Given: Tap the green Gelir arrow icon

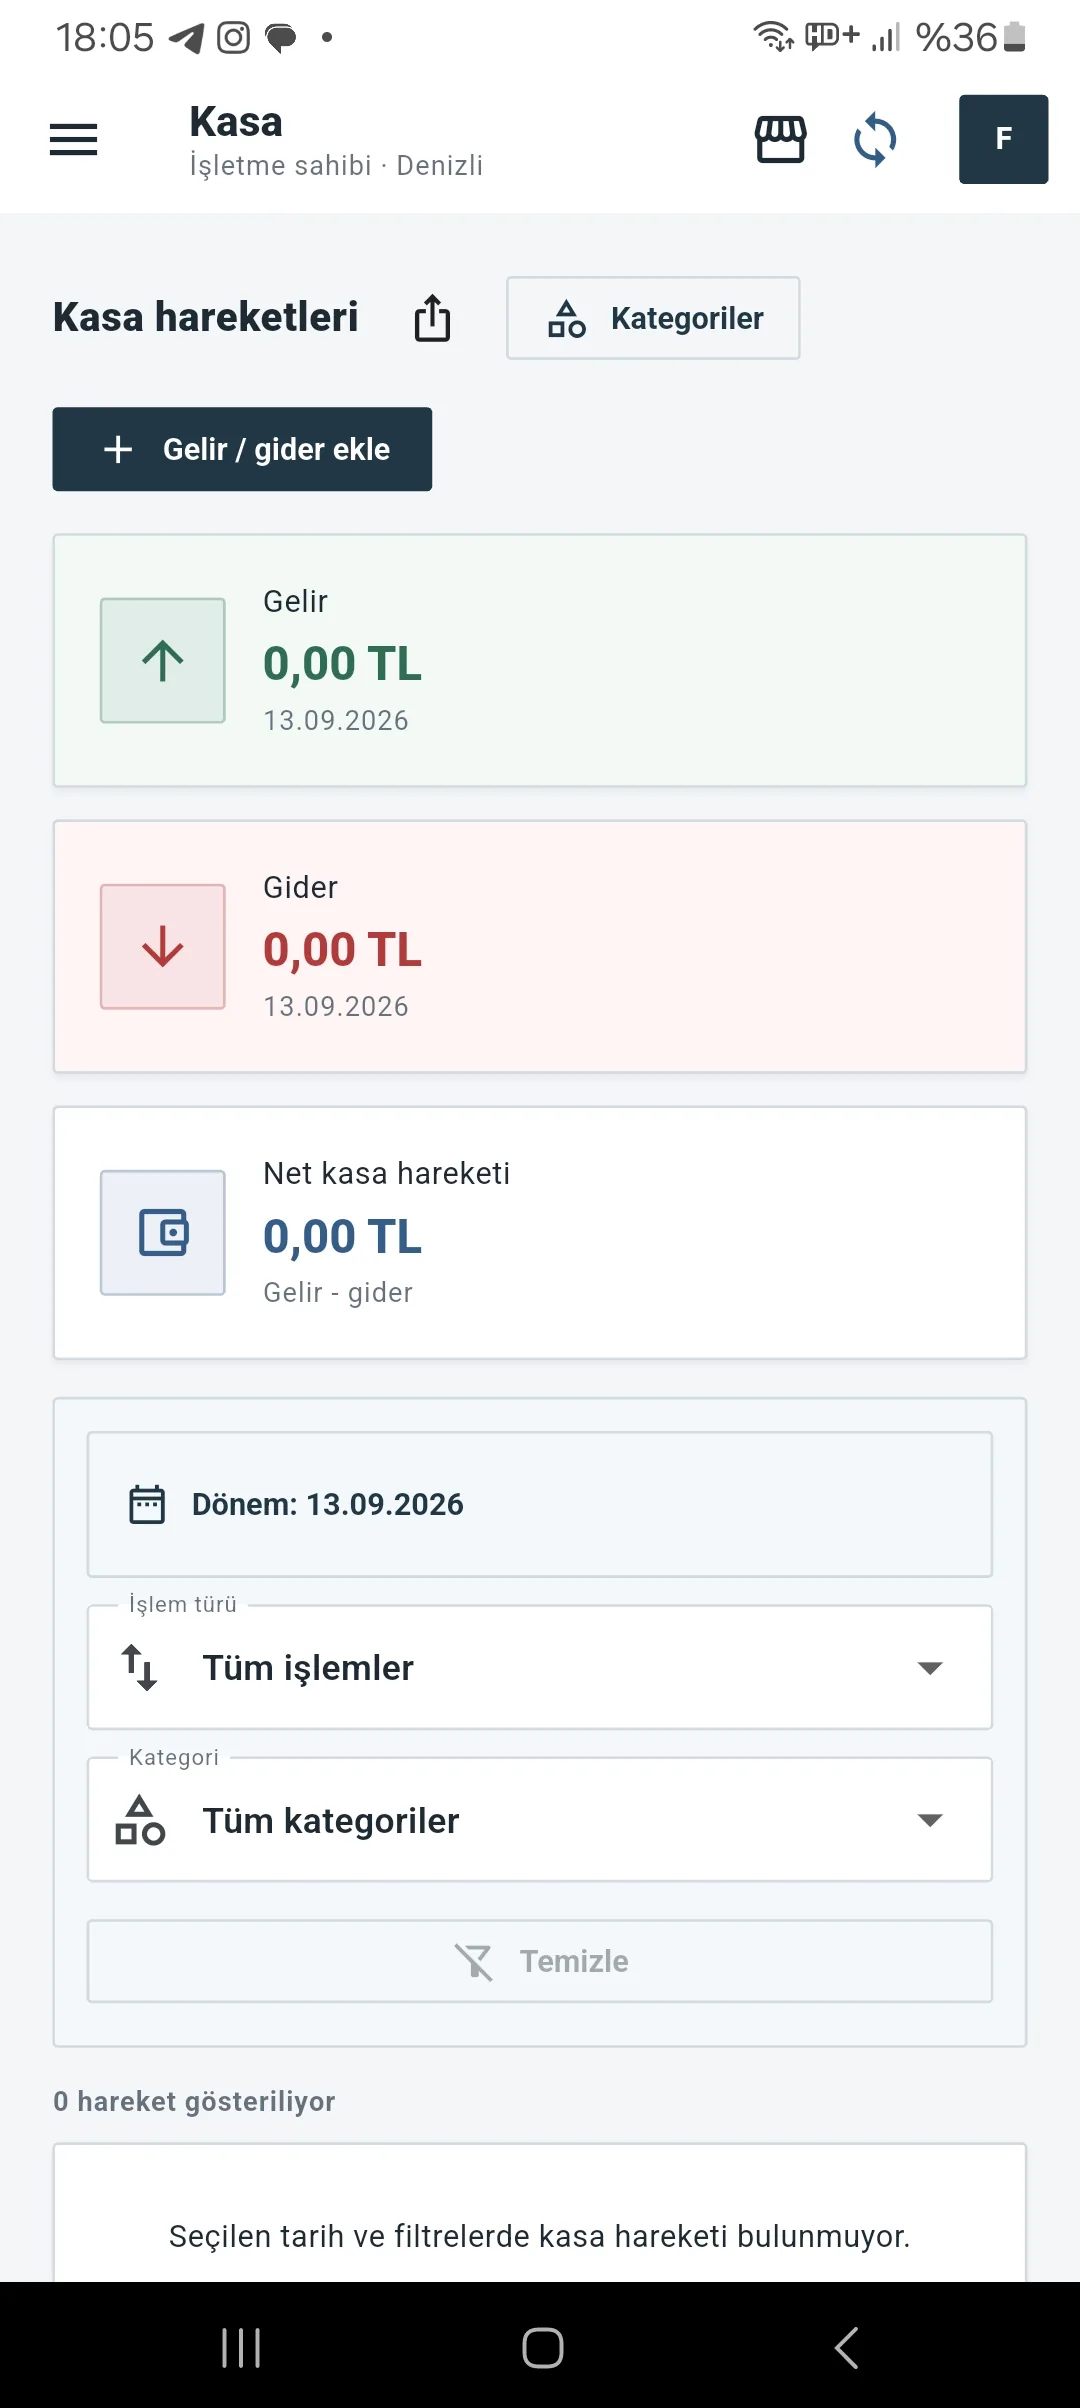Looking at the screenshot, I should (x=163, y=660).
